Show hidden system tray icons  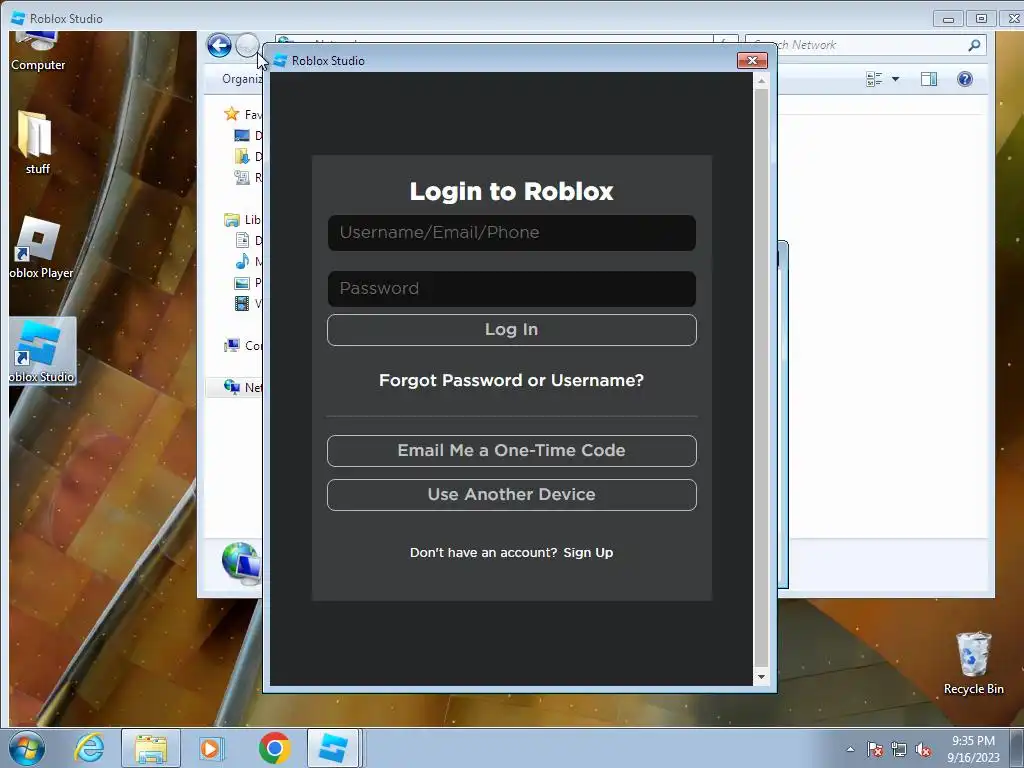click(x=850, y=749)
